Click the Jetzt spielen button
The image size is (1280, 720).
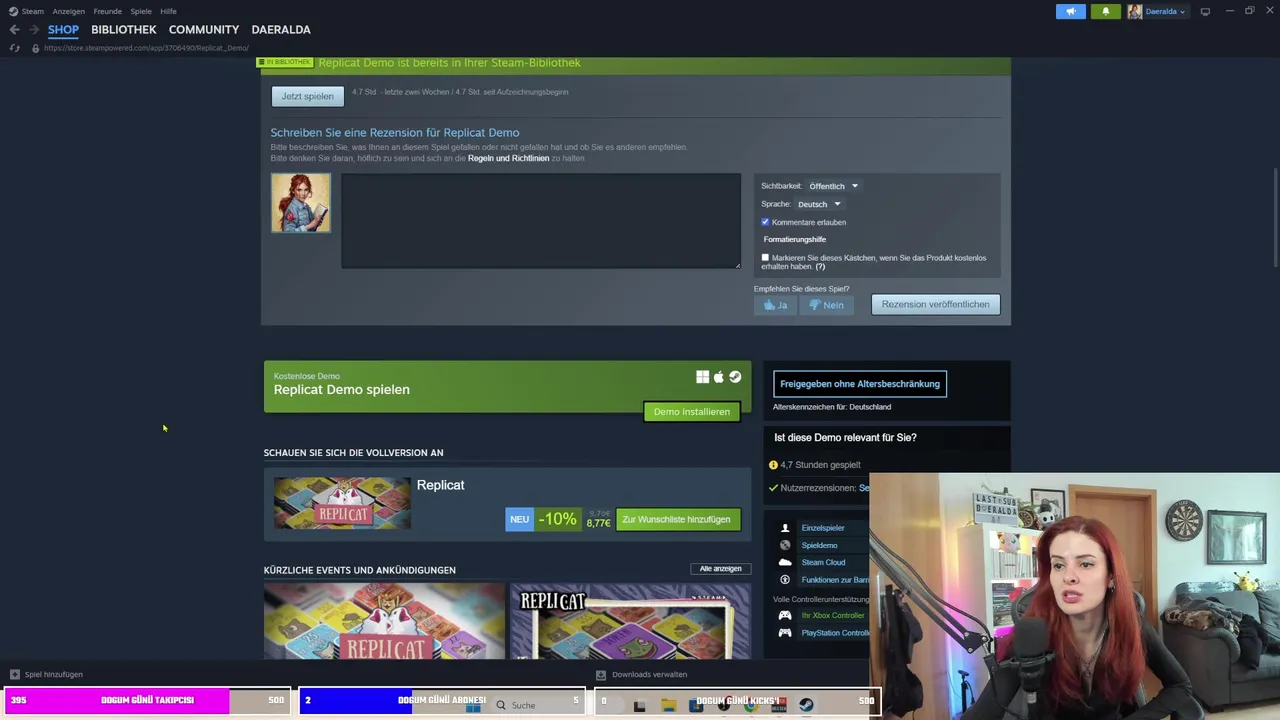pos(308,96)
